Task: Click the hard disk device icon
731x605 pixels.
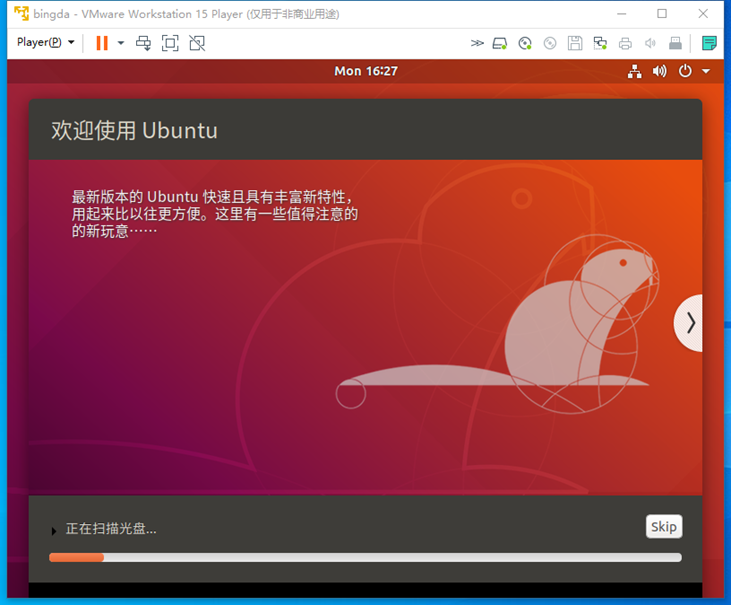Action: 500,44
